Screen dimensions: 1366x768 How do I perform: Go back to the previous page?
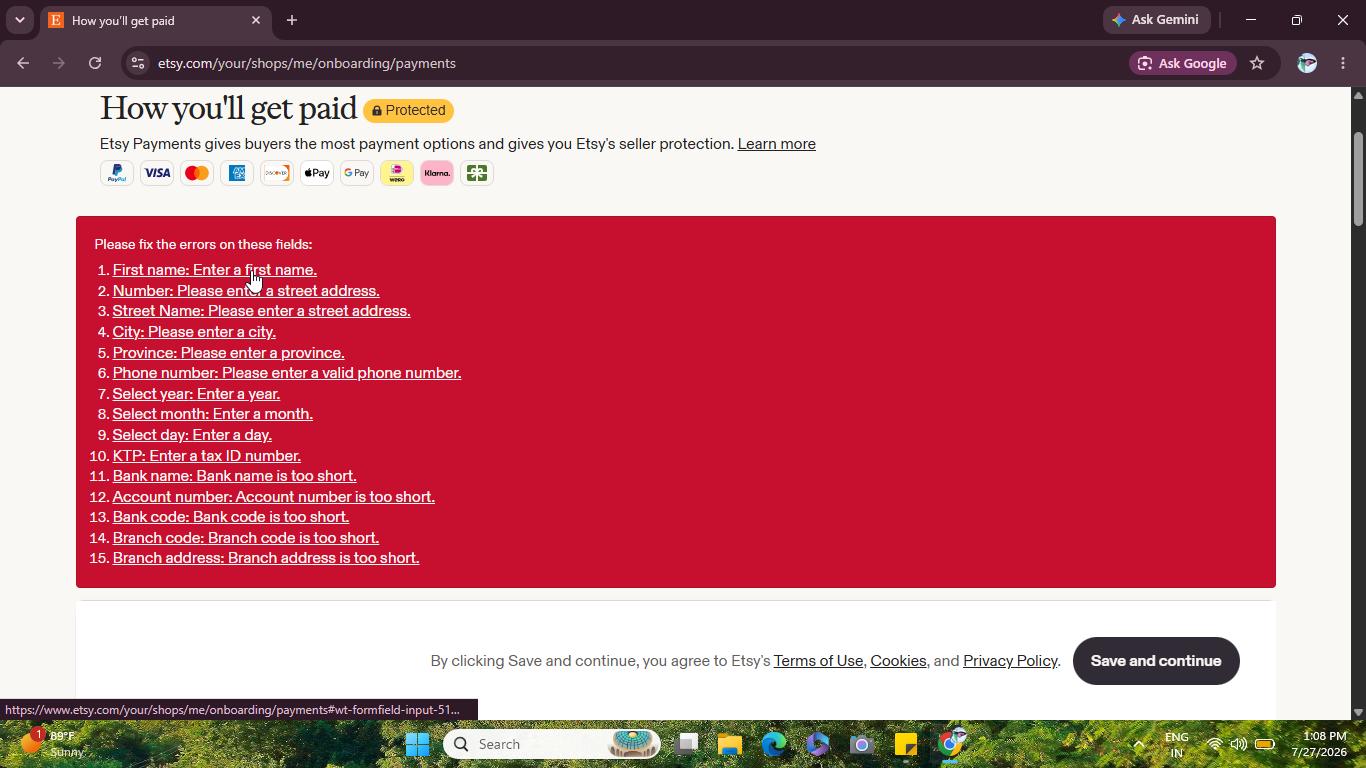pyautogui.click(x=23, y=63)
